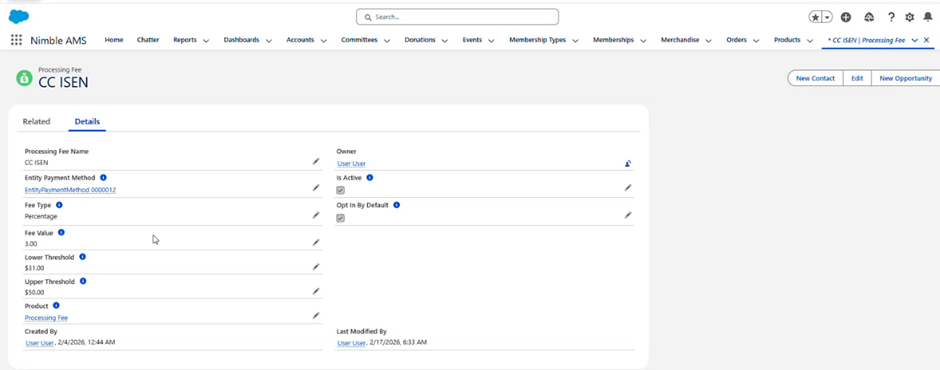Click the New Opportunity button
The height and width of the screenshot is (370, 940).
pos(905,79)
